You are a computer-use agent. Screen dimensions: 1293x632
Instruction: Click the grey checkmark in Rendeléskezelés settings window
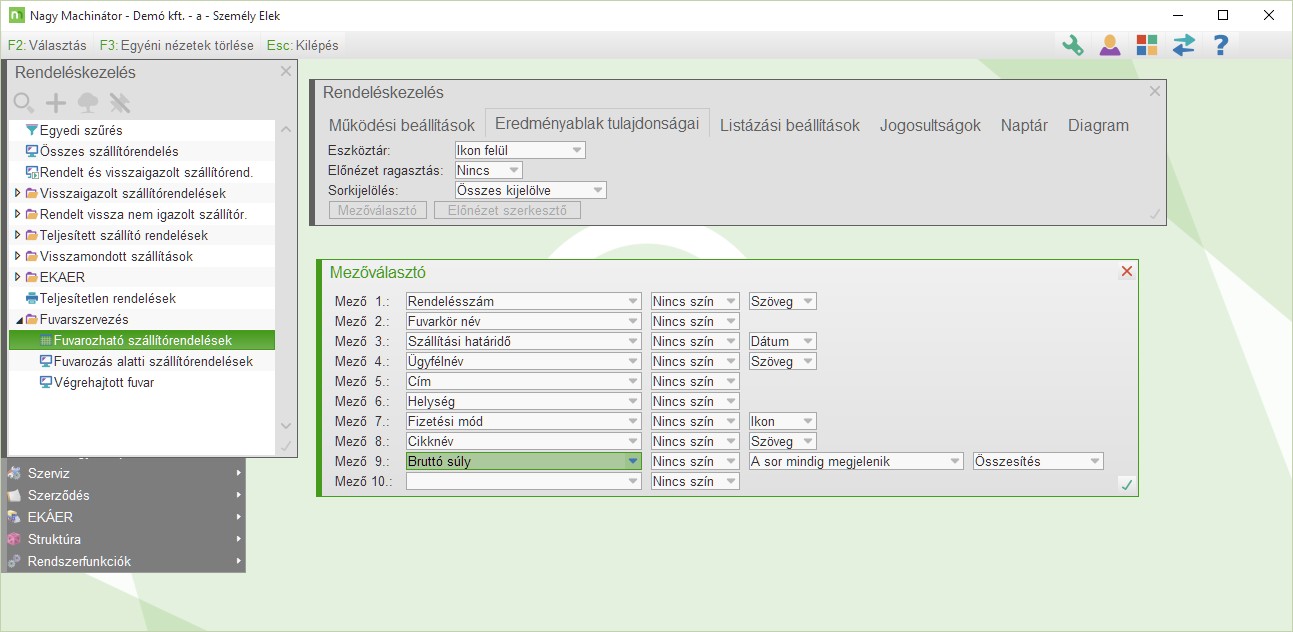click(x=1155, y=213)
